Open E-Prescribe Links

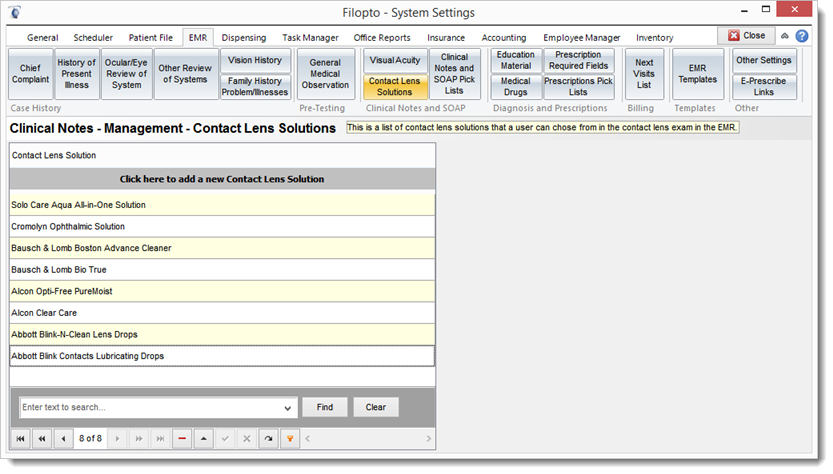(764, 87)
